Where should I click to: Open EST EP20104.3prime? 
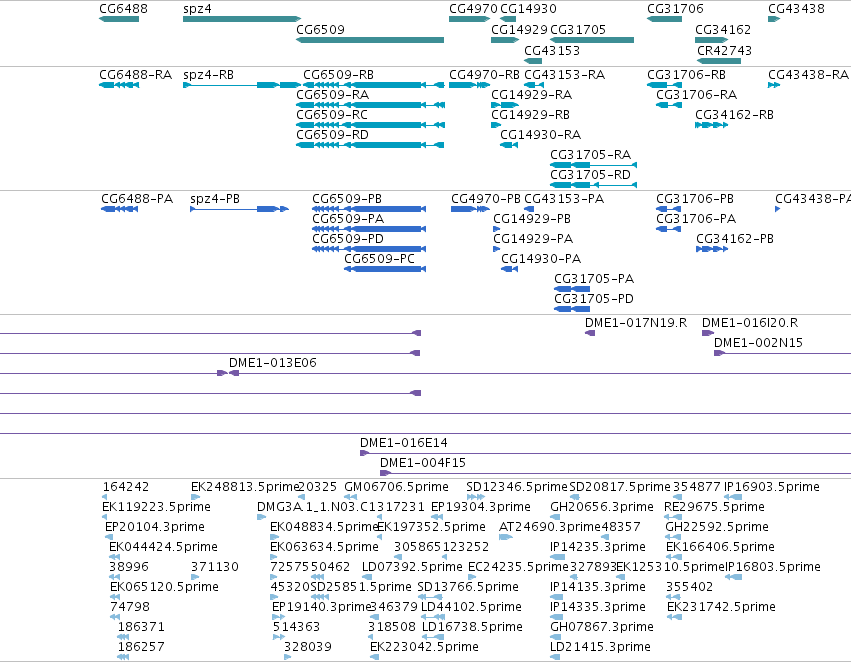109,537
